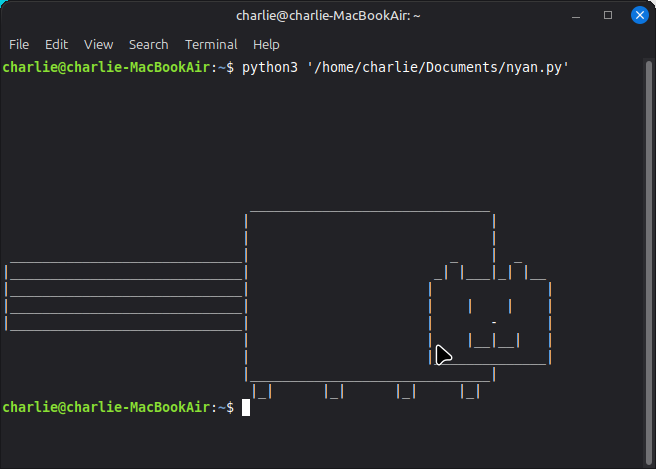
Task: Open the Search menu
Action: tap(149, 44)
